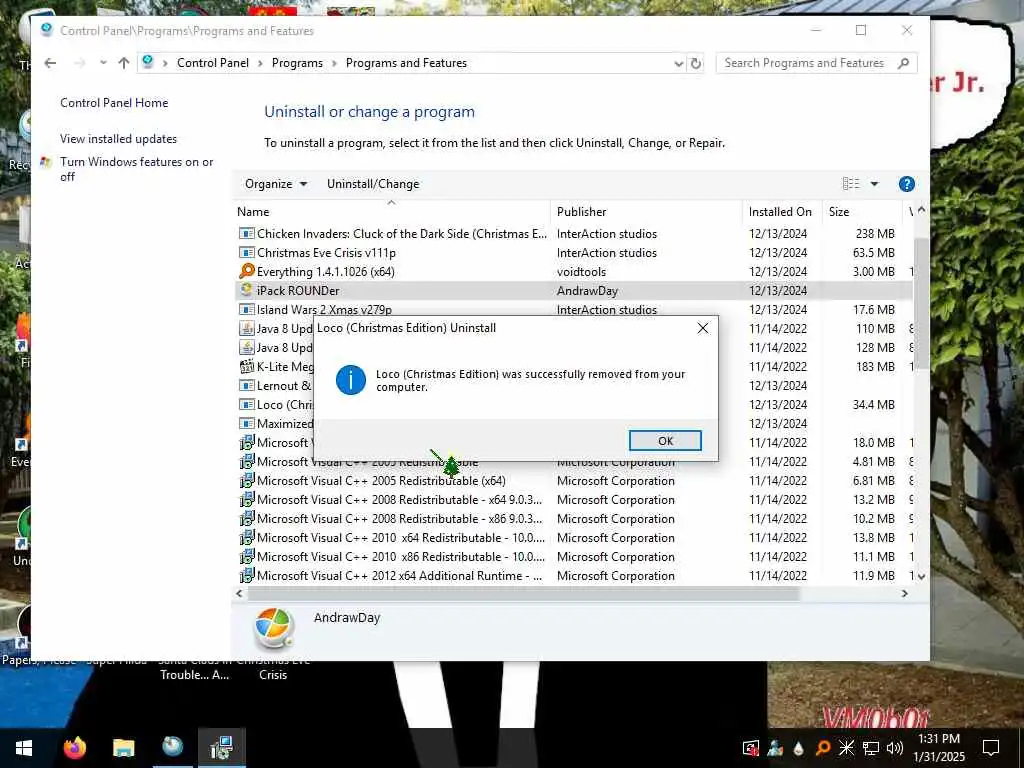The image size is (1024, 768).
Task: Expand the More options view arrow
Action: coord(874,184)
